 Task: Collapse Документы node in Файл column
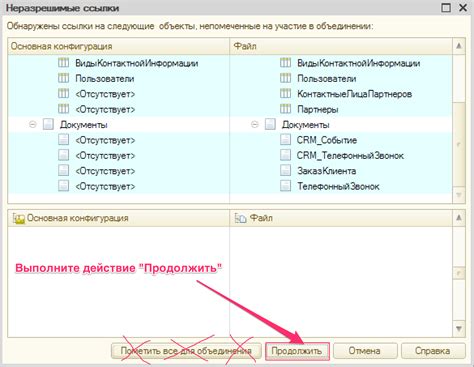click(255, 125)
